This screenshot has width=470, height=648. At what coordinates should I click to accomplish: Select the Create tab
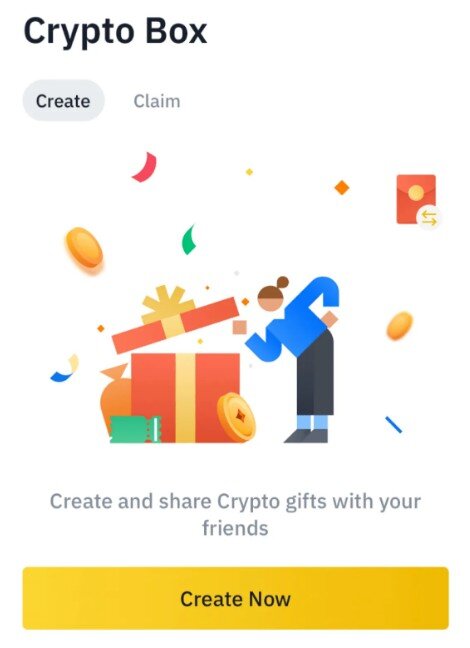pyautogui.click(x=63, y=101)
